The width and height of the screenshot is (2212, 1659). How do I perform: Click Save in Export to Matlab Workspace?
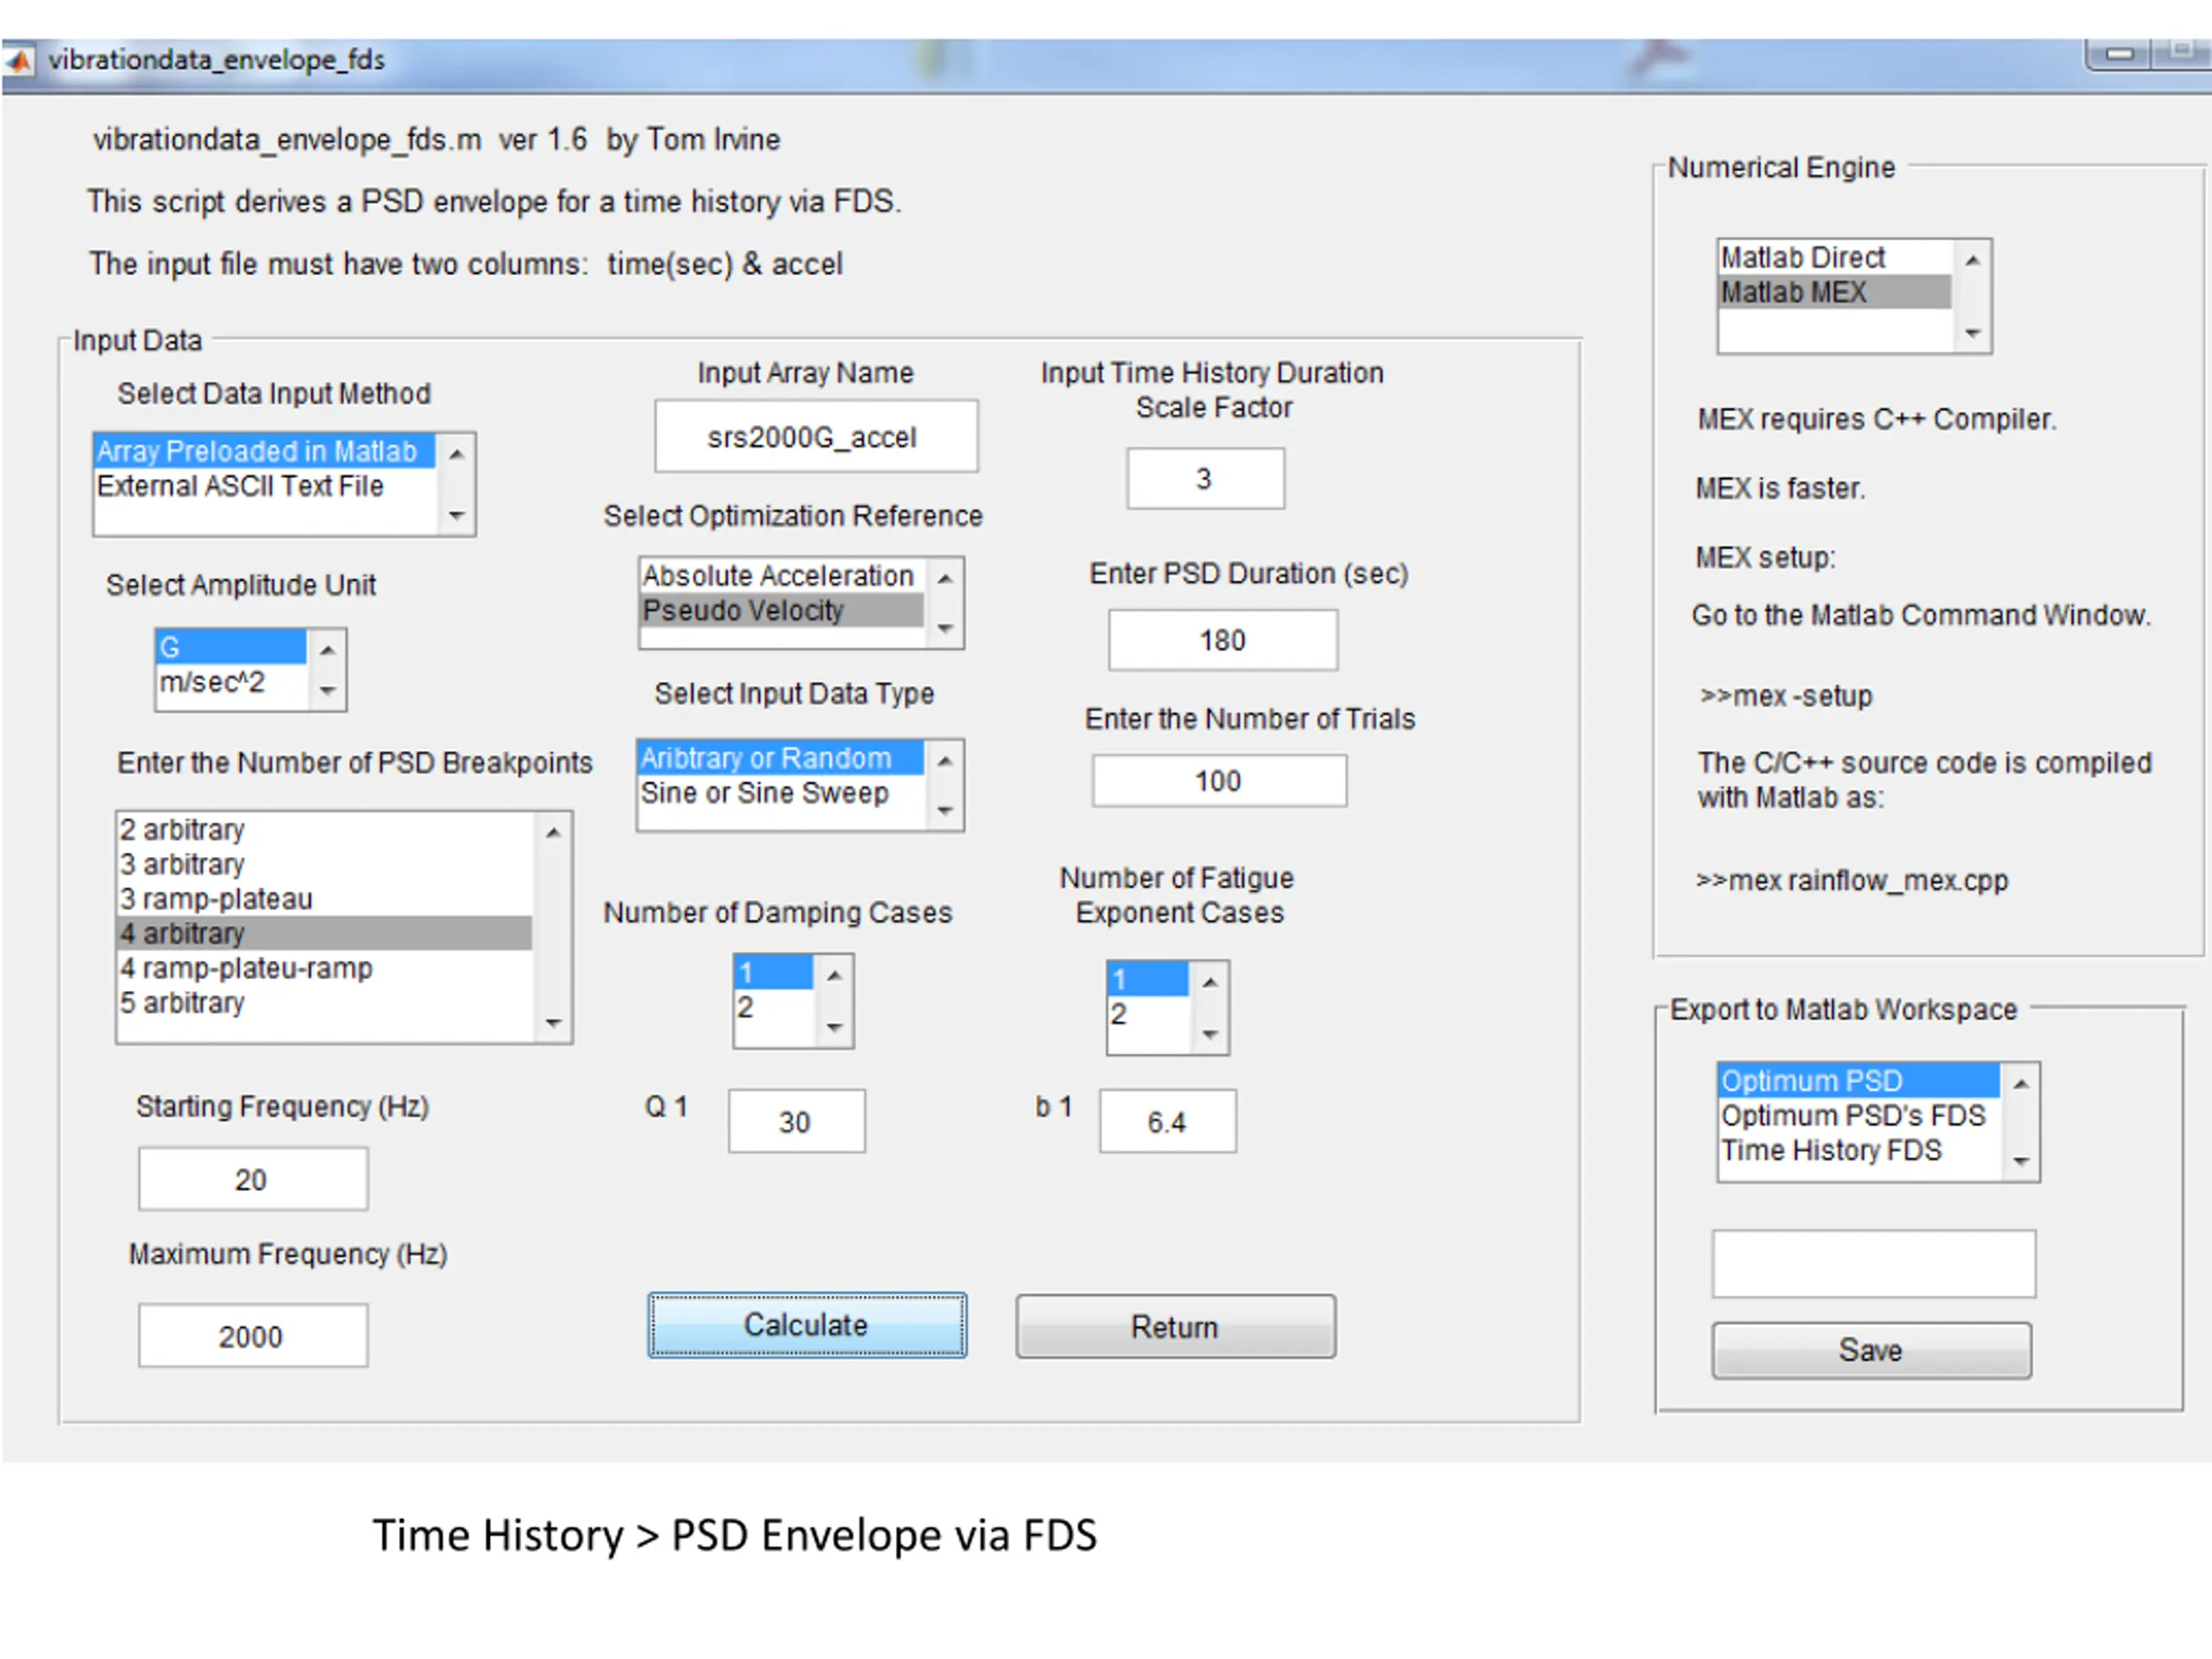click(x=1871, y=1350)
